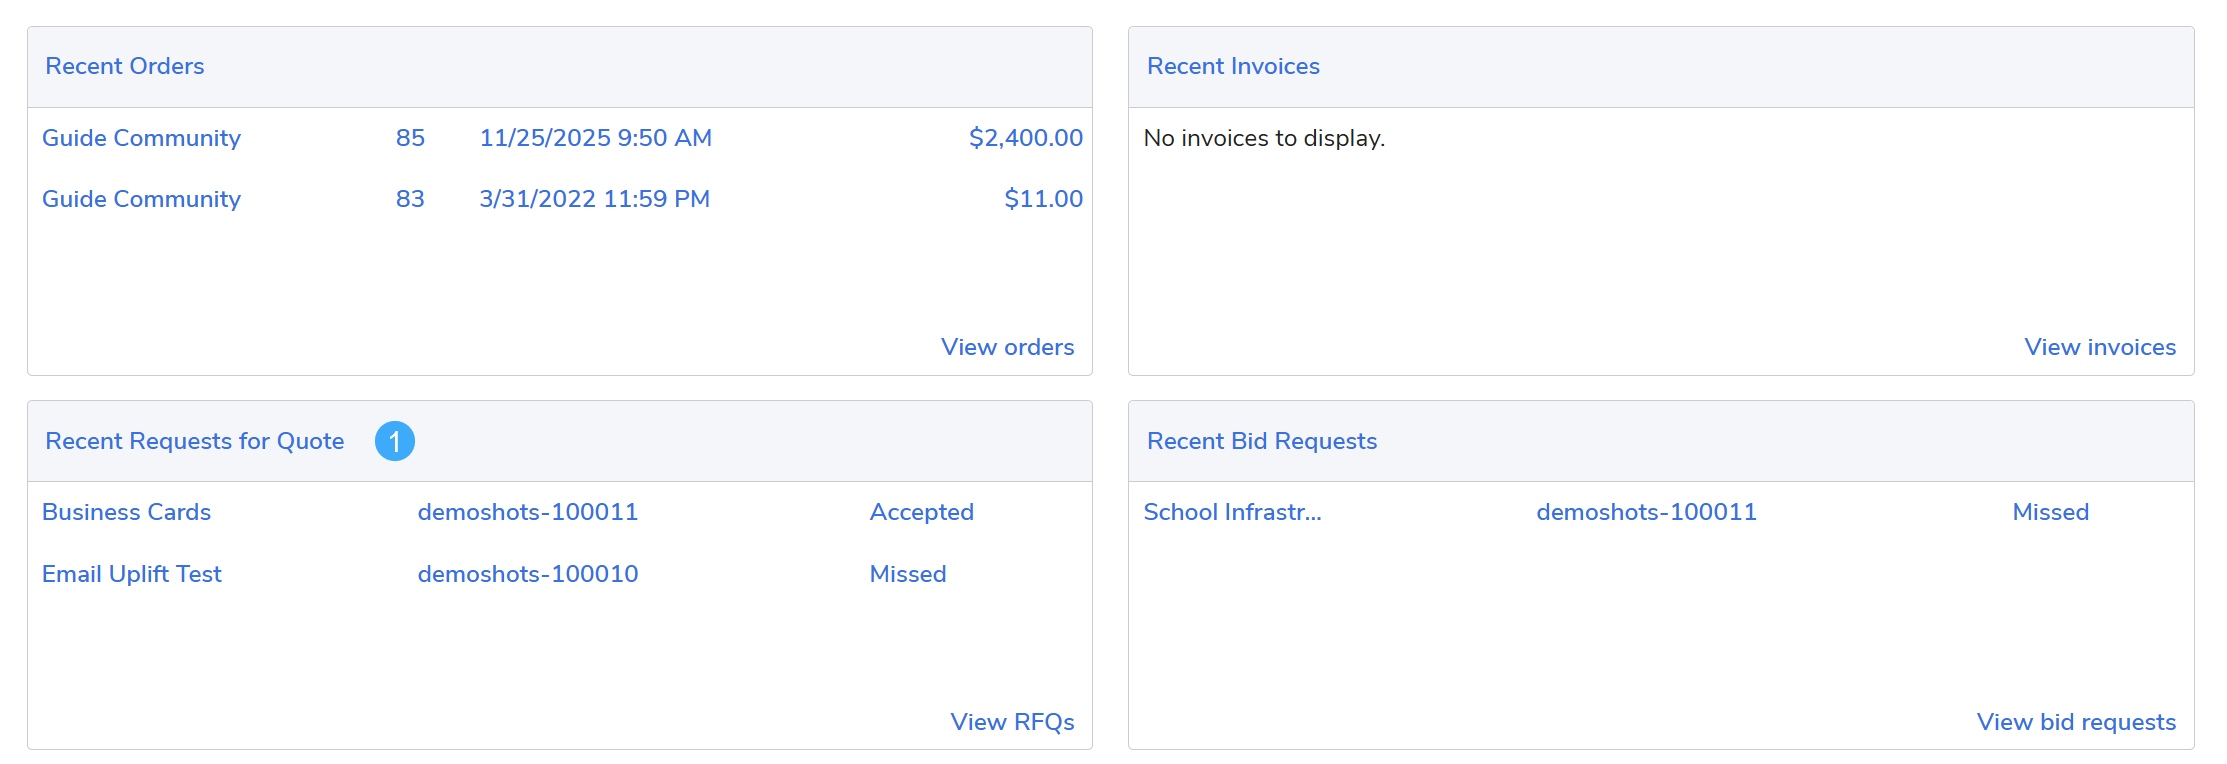2227x764 pixels.
Task: Click the $11.00 order total
Action: [1043, 199]
